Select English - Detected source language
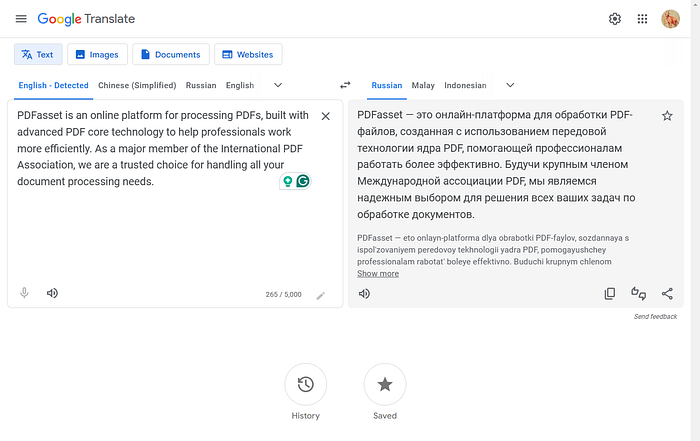 [54, 85]
